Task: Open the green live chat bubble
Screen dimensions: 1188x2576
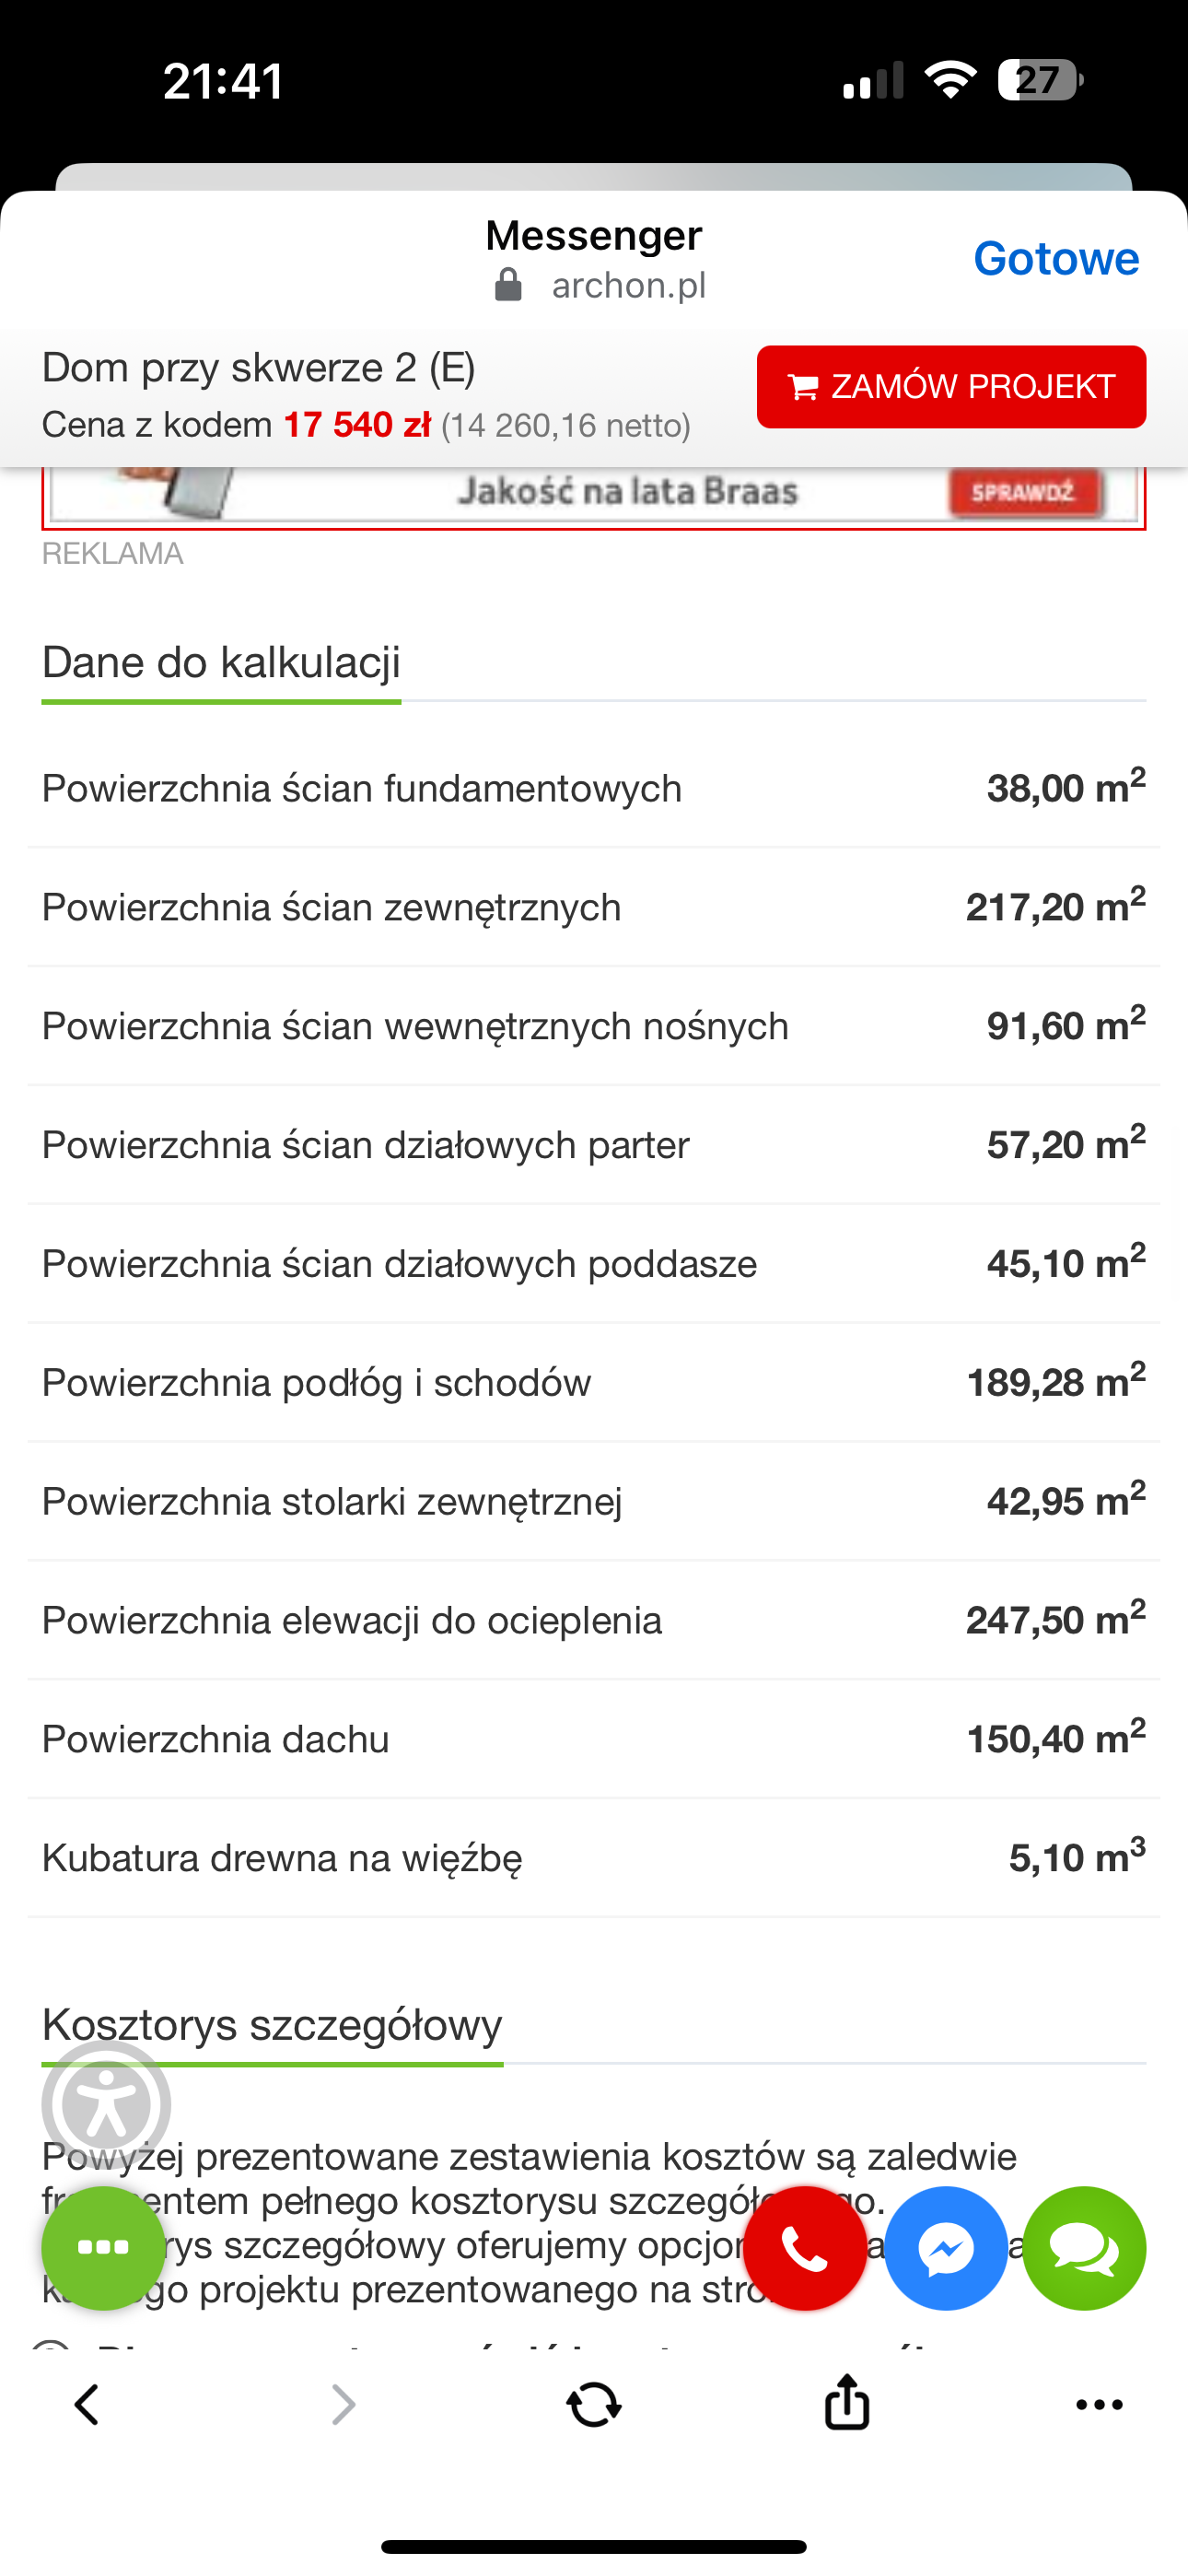Action: point(1084,2247)
